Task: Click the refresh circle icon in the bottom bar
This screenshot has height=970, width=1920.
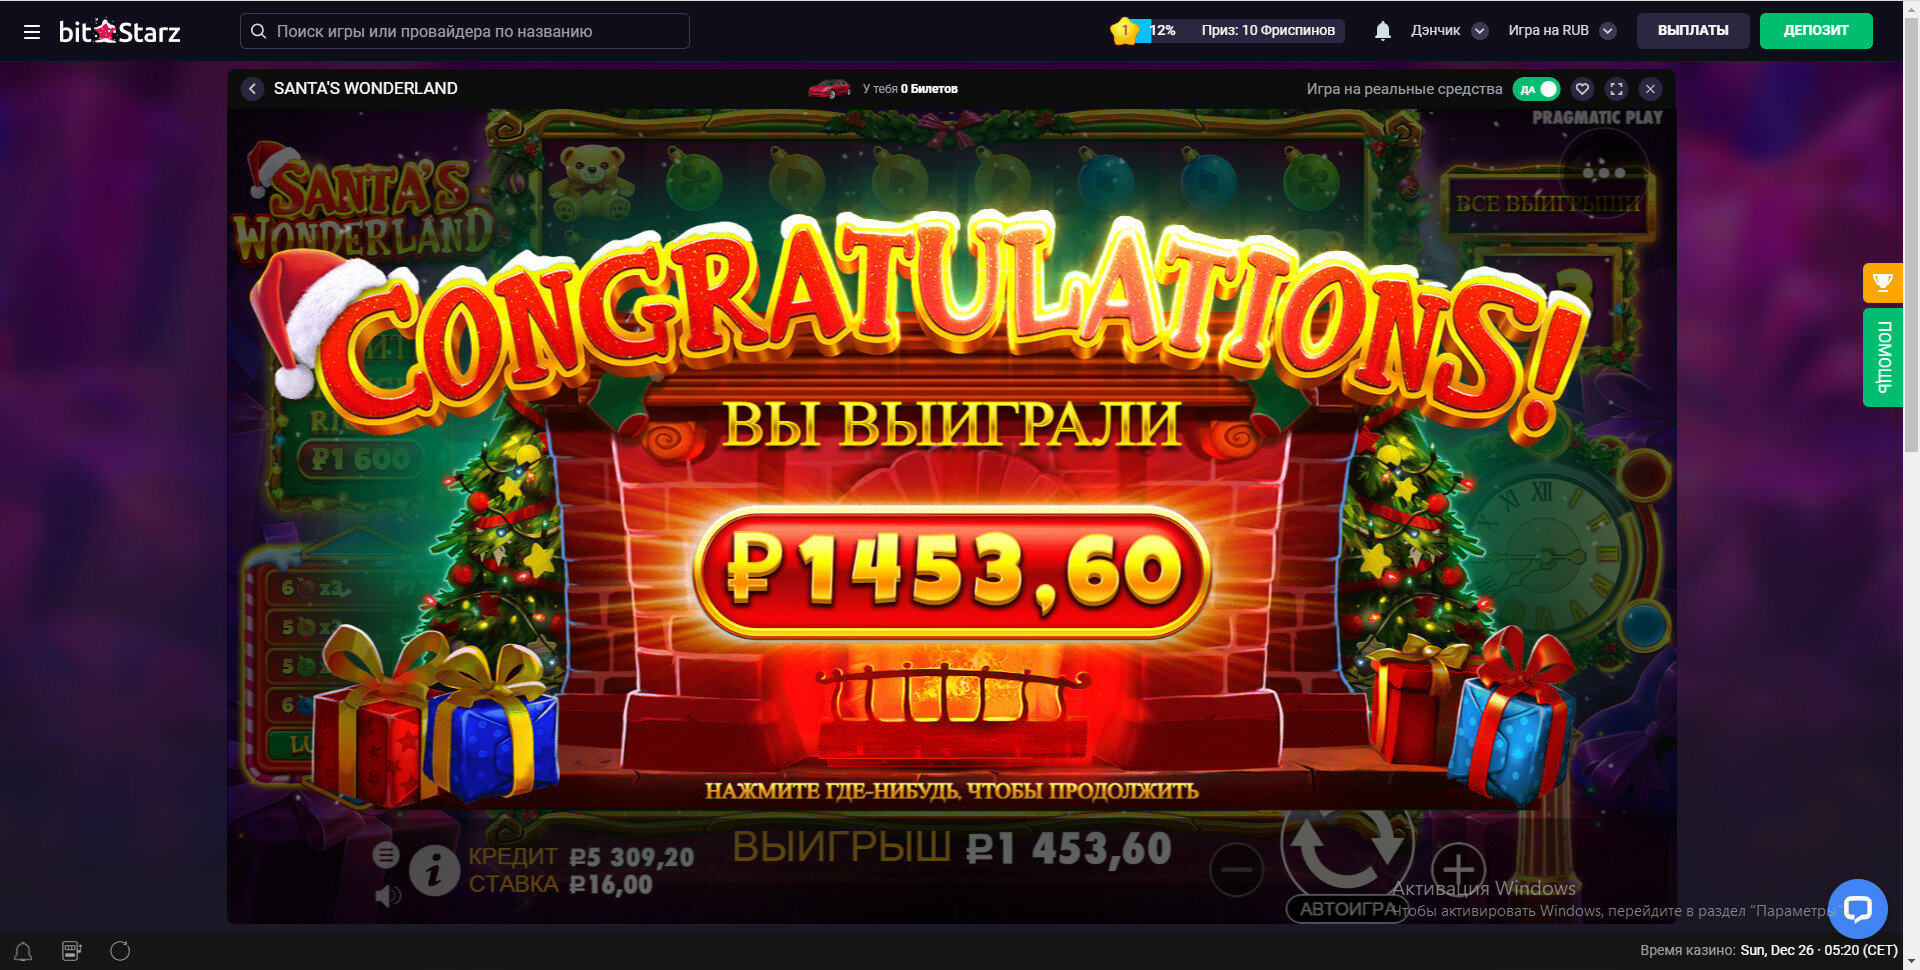Action: 120,951
